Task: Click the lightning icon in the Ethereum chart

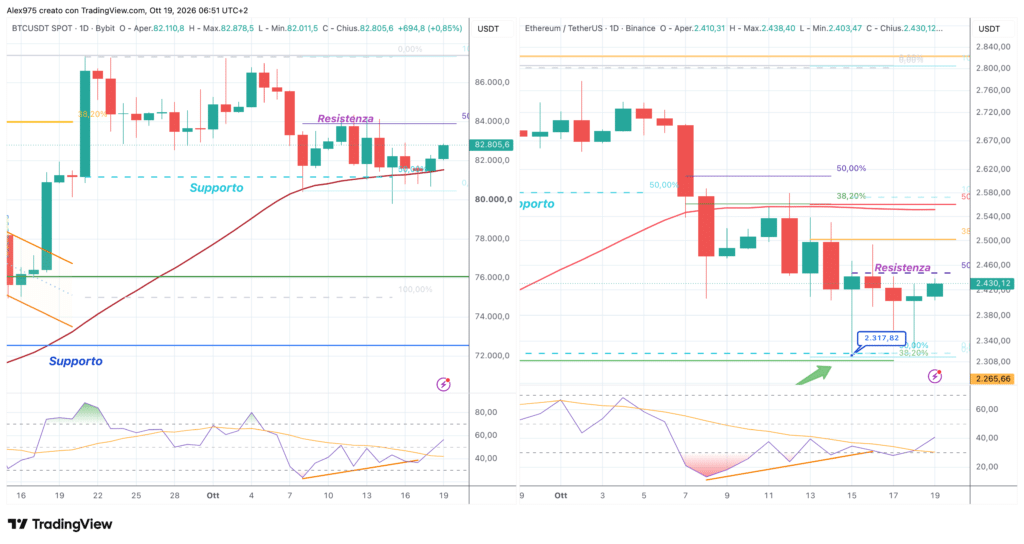Action: [935, 376]
